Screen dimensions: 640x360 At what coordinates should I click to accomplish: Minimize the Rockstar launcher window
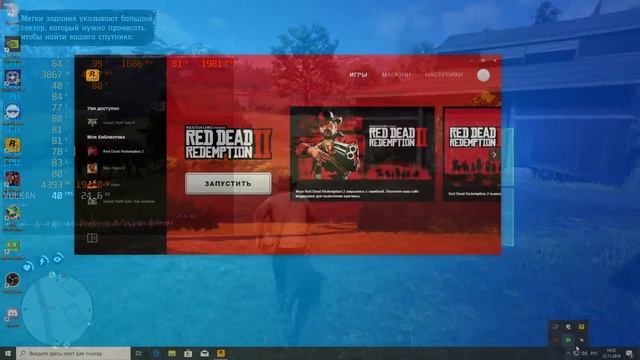(471, 60)
